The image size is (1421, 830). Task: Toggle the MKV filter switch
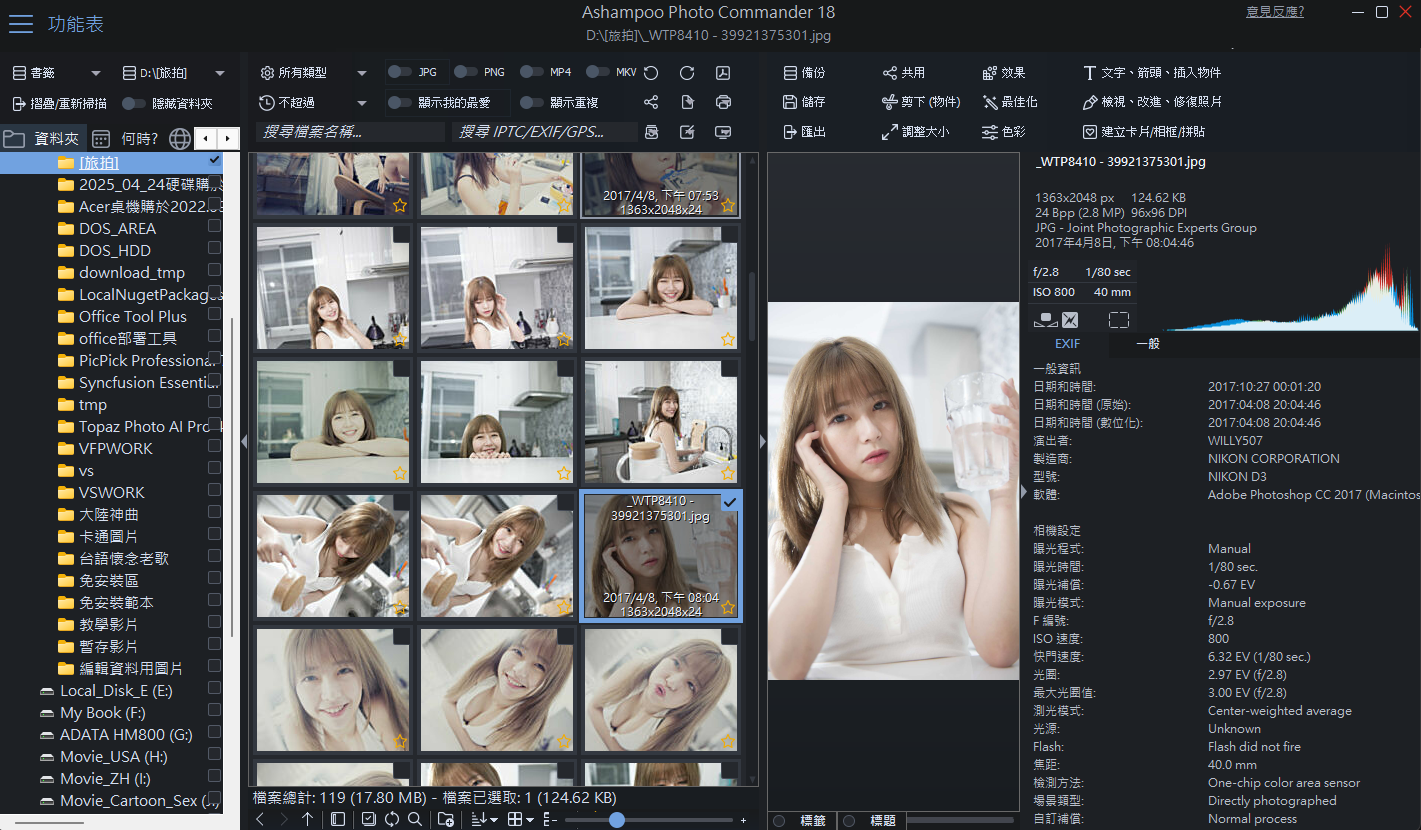click(598, 72)
